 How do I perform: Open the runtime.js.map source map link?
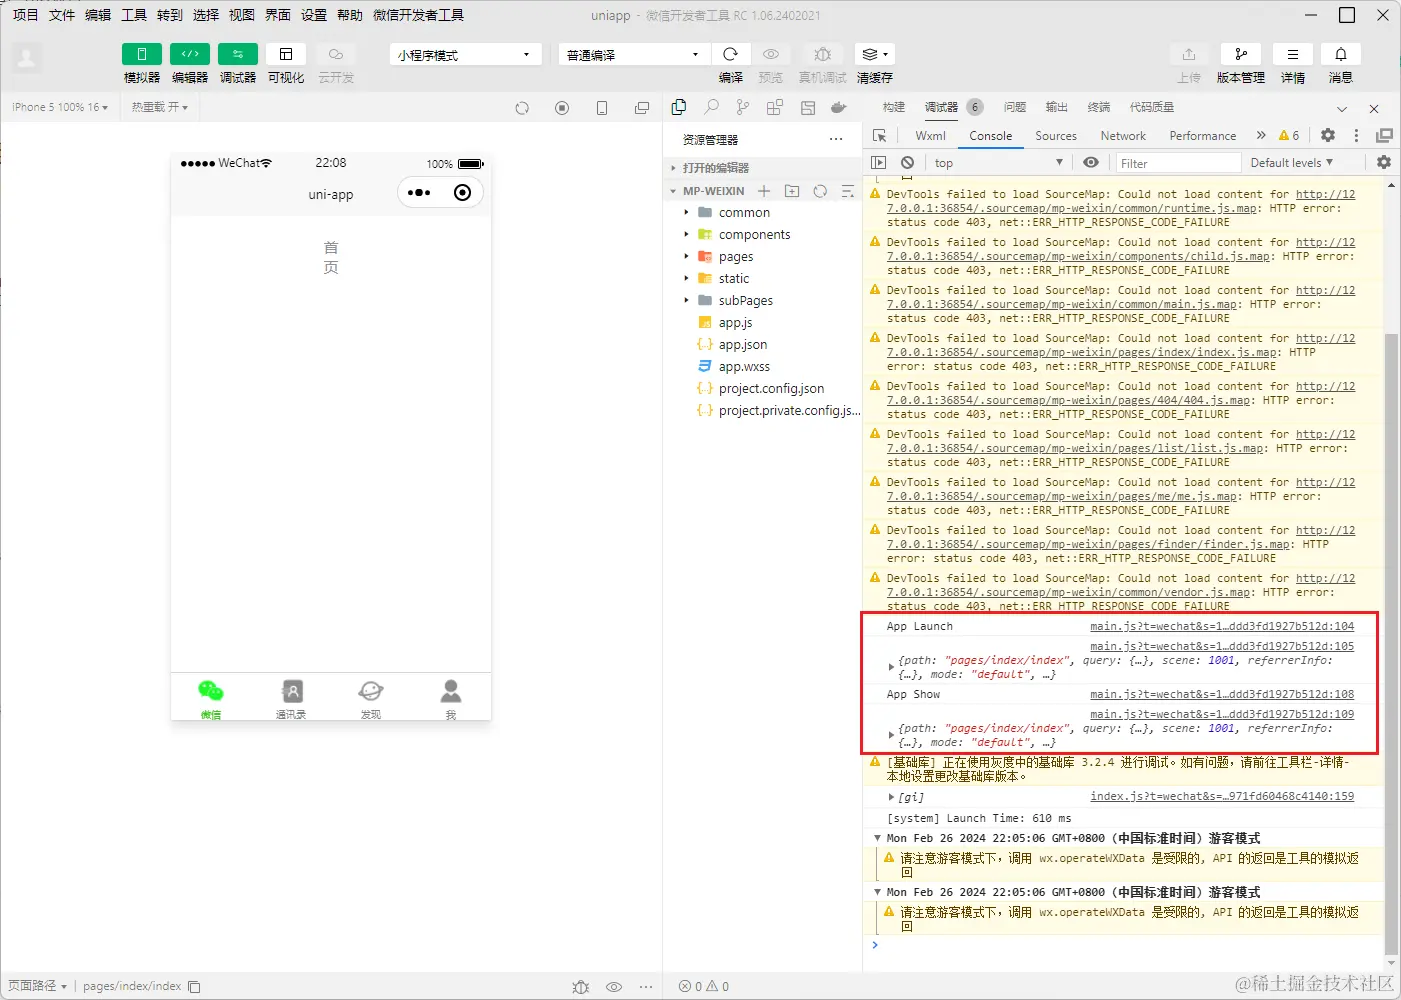coord(1071,208)
